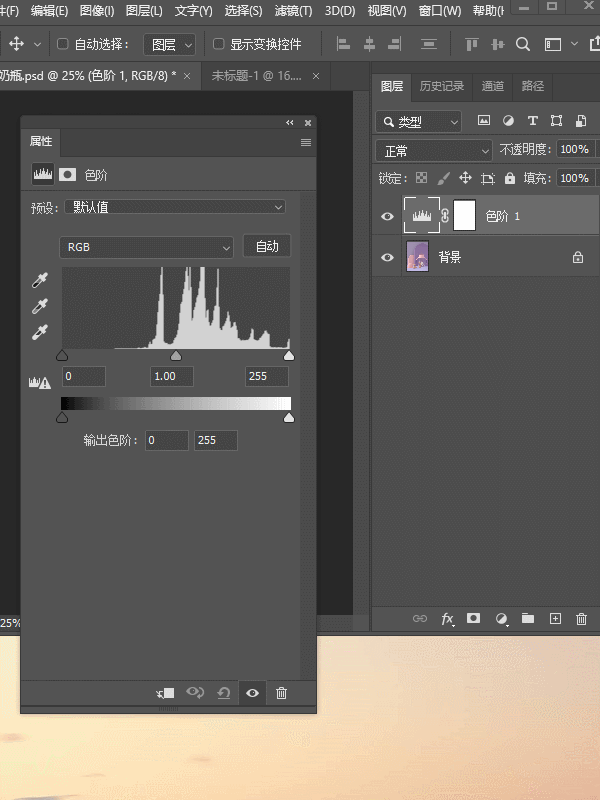Switch to 未标题-1 document tab
The image size is (600, 800).
click(257, 76)
